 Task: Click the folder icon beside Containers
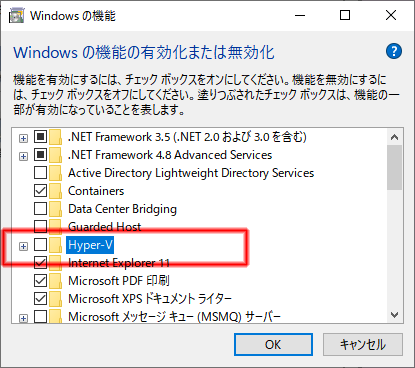pyautogui.click(x=55, y=191)
